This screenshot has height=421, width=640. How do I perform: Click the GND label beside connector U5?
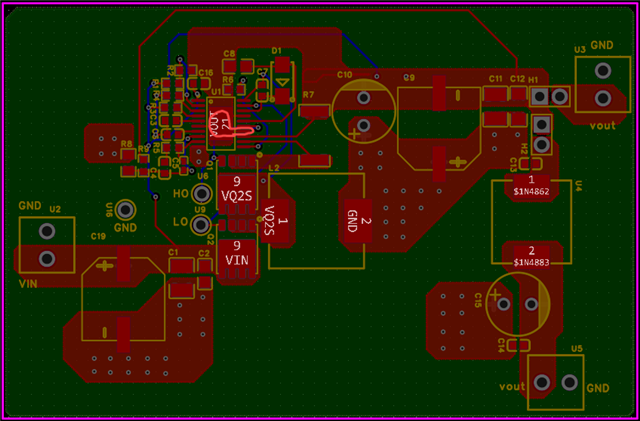click(598, 388)
